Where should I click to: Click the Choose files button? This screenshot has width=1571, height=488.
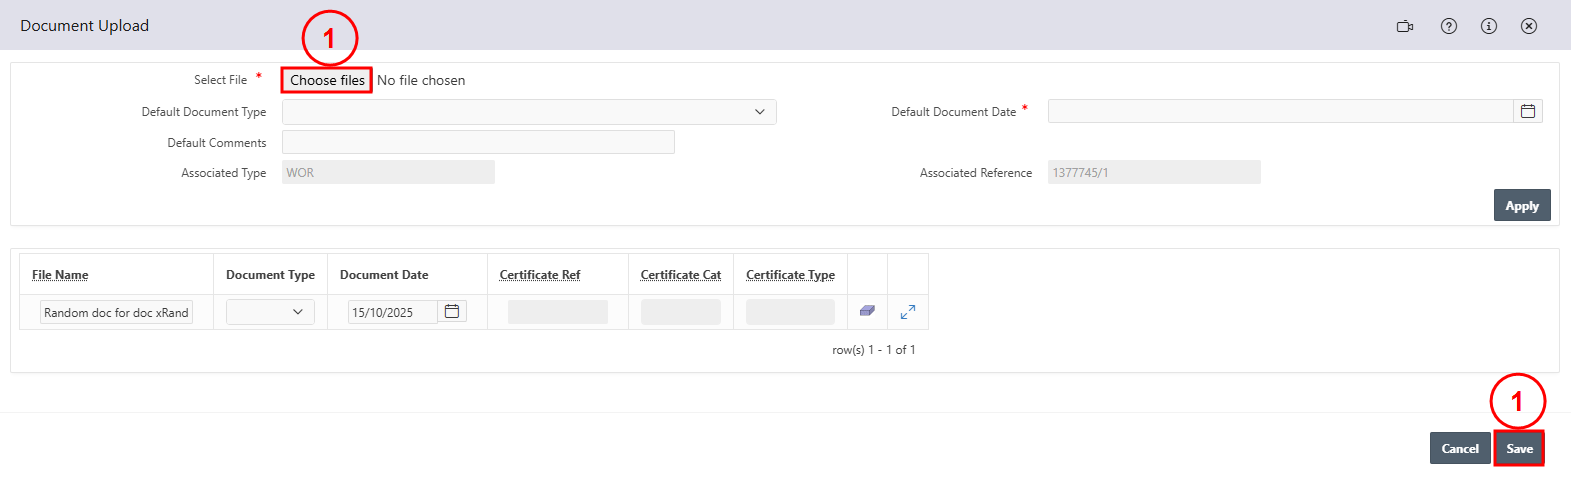point(327,80)
